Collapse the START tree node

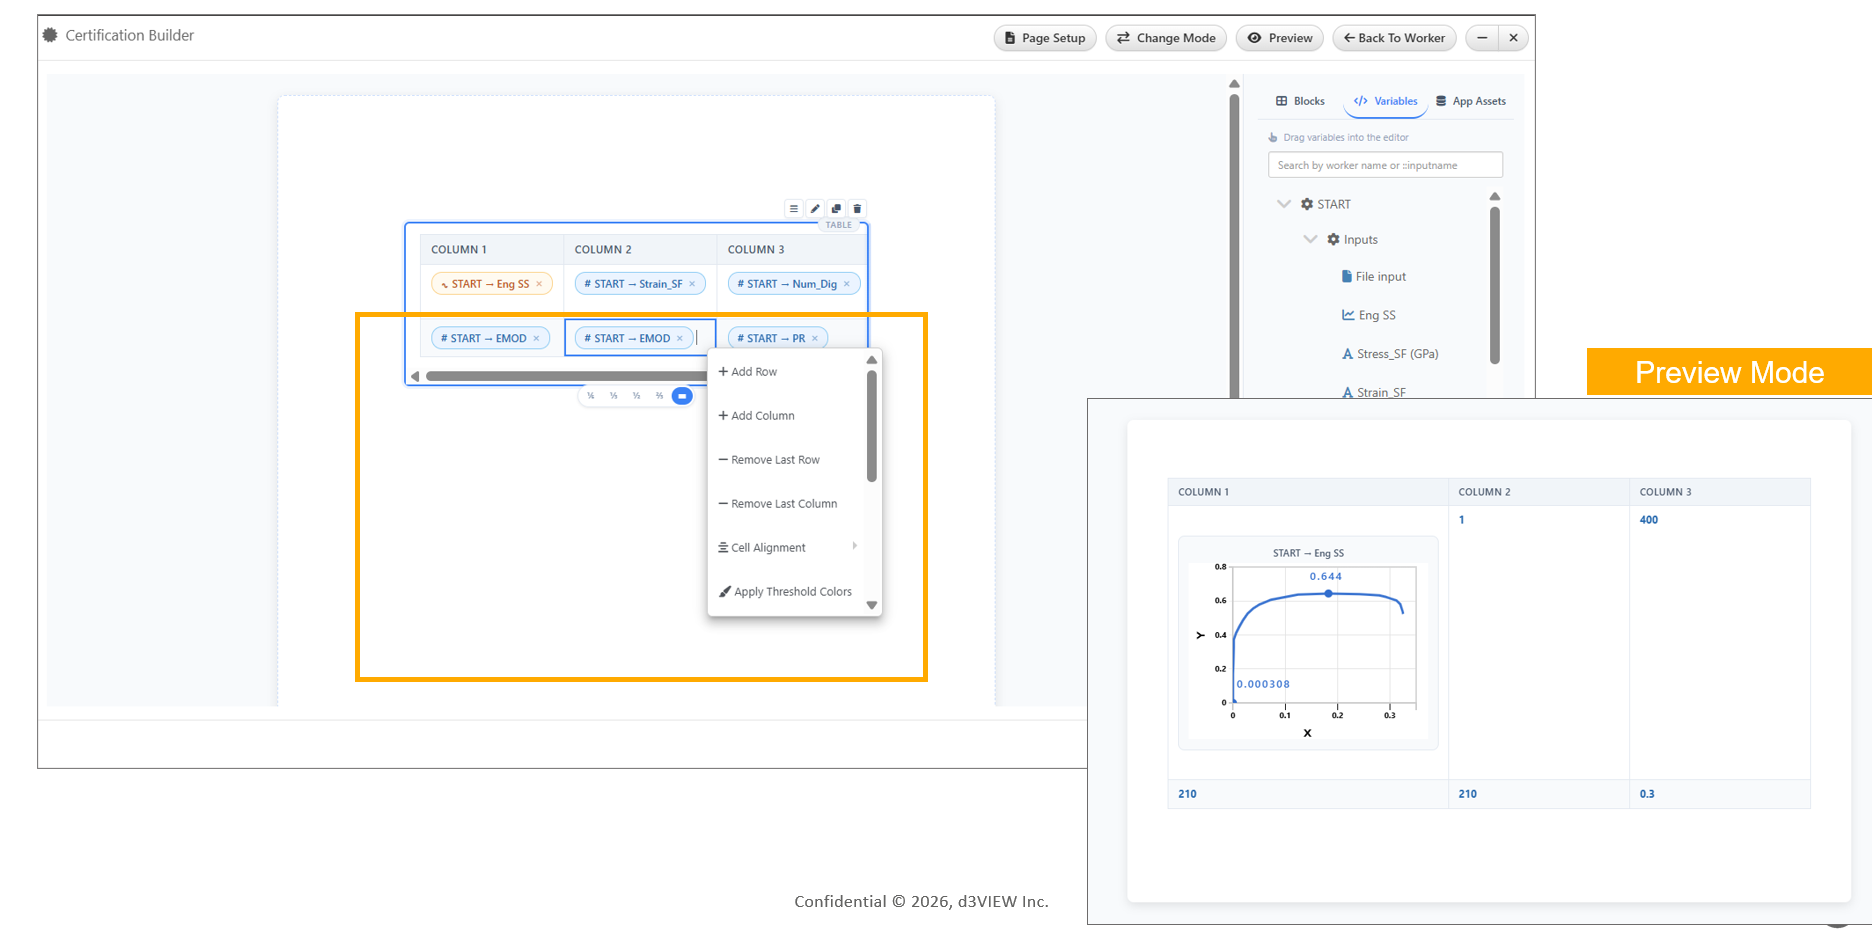[x=1284, y=204]
